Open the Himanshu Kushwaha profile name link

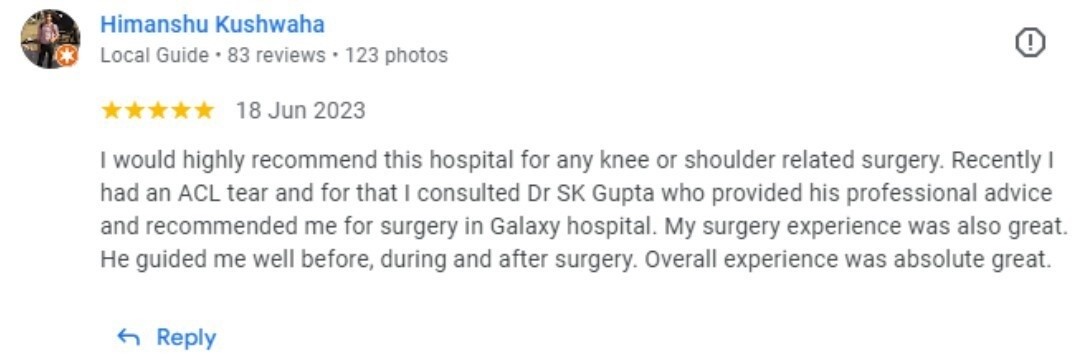[x=213, y=25]
